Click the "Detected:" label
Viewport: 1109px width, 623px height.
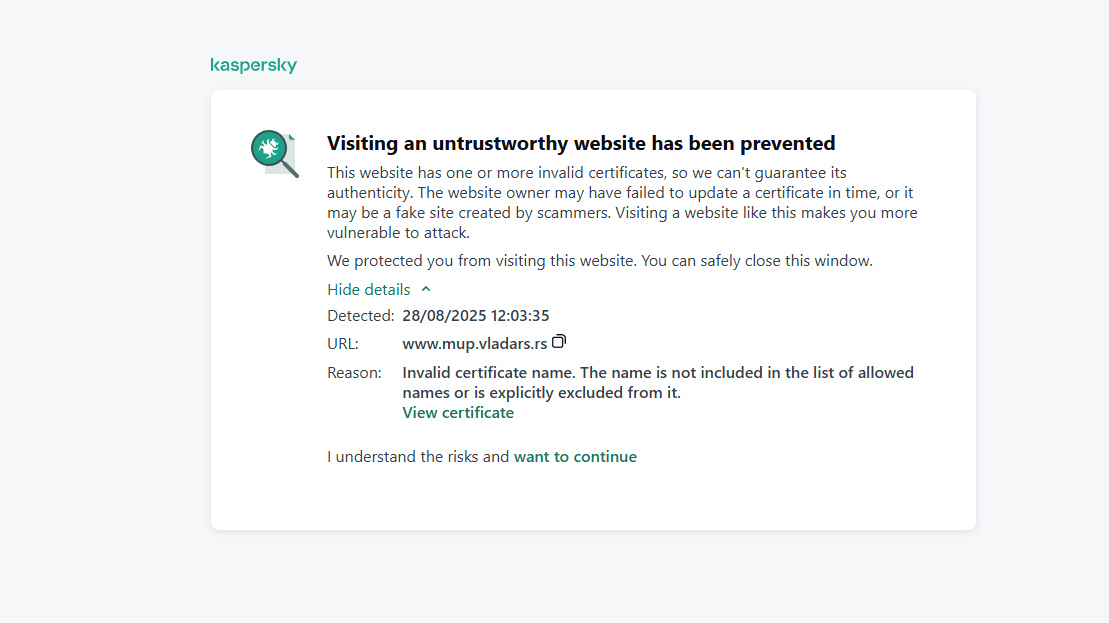361,316
